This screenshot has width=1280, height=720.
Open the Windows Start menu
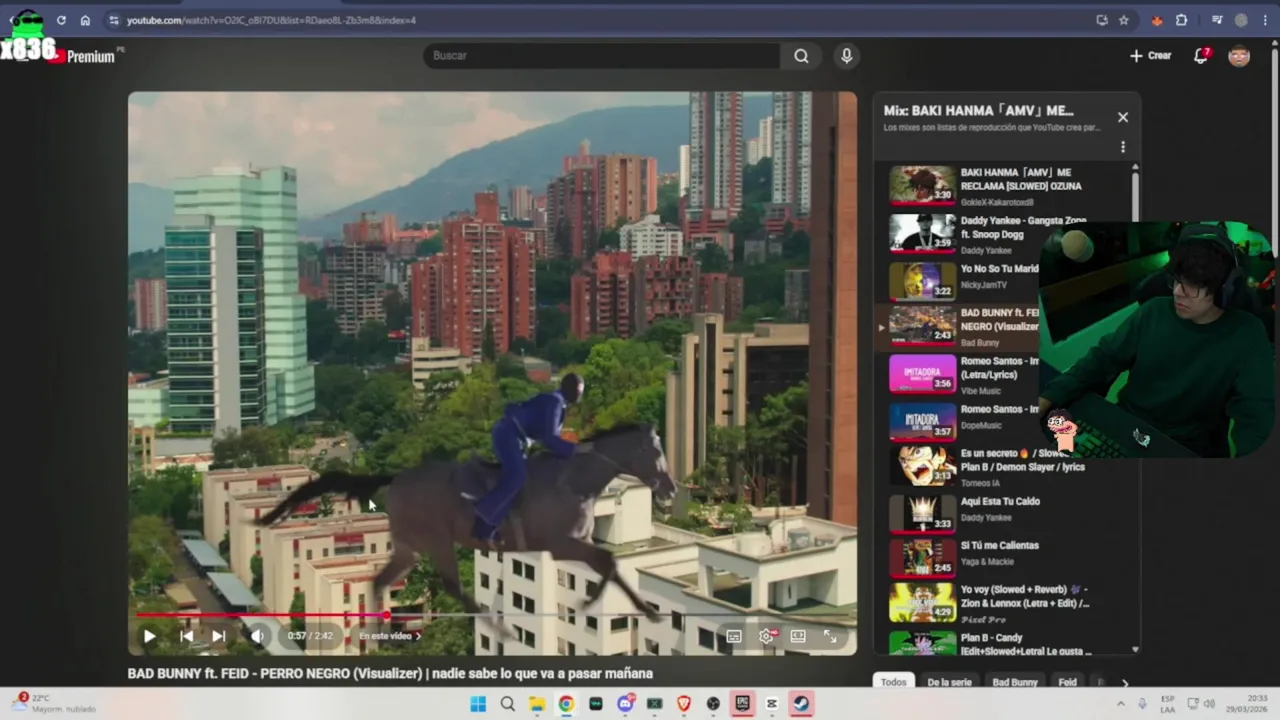pyautogui.click(x=478, y=704)
